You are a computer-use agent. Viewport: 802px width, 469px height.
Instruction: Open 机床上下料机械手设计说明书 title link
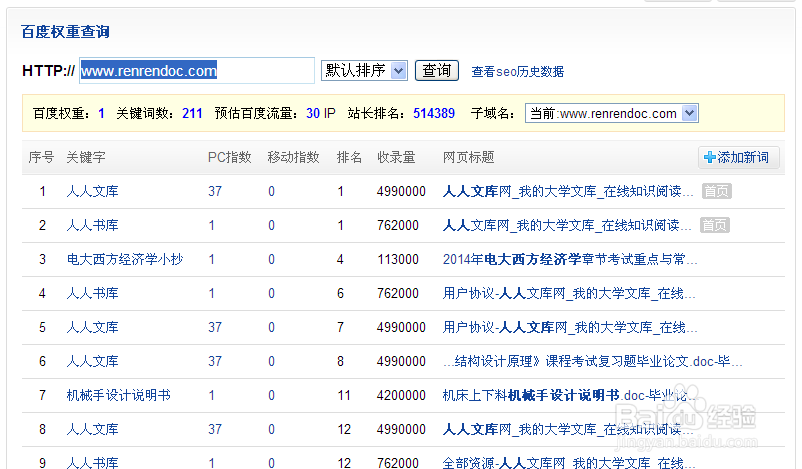pos(570,395)
